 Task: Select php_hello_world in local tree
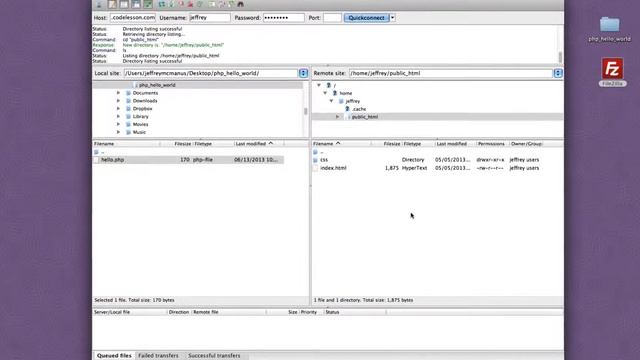coord(157,85)
